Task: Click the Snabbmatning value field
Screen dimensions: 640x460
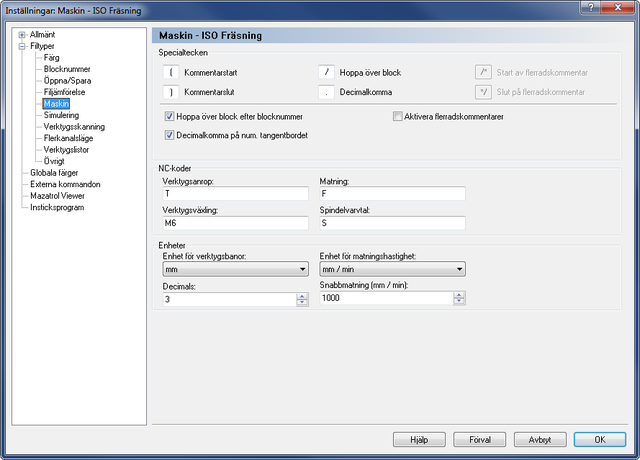Action: (x=386, y=298)
